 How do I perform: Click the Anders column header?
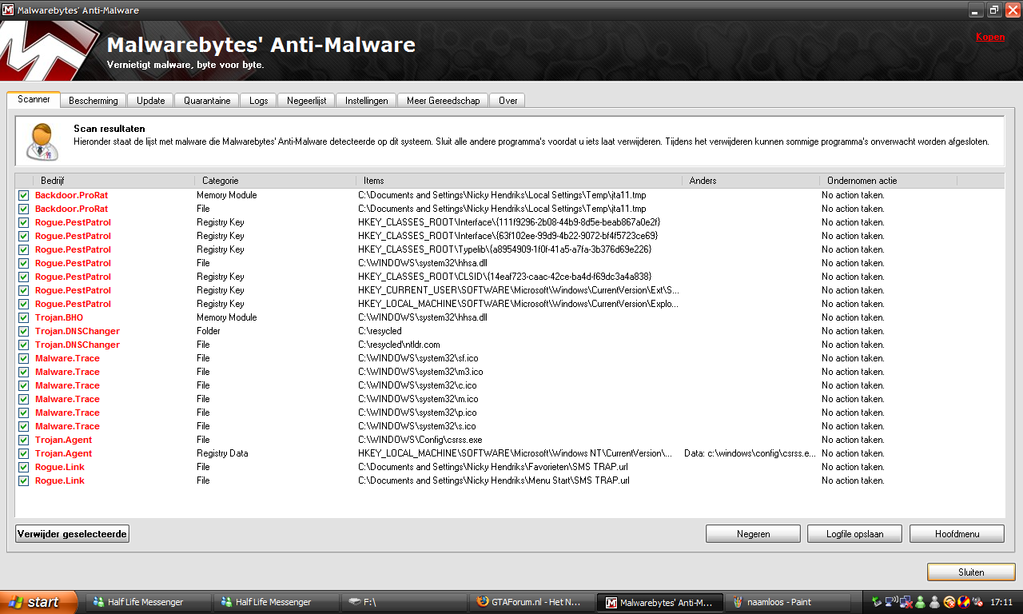tap(750, 181)
